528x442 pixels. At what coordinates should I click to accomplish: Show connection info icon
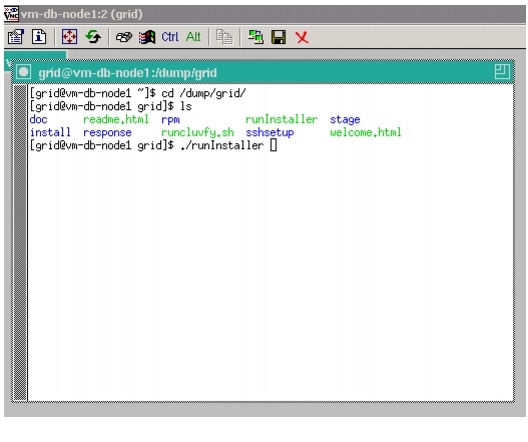(39, 37)
